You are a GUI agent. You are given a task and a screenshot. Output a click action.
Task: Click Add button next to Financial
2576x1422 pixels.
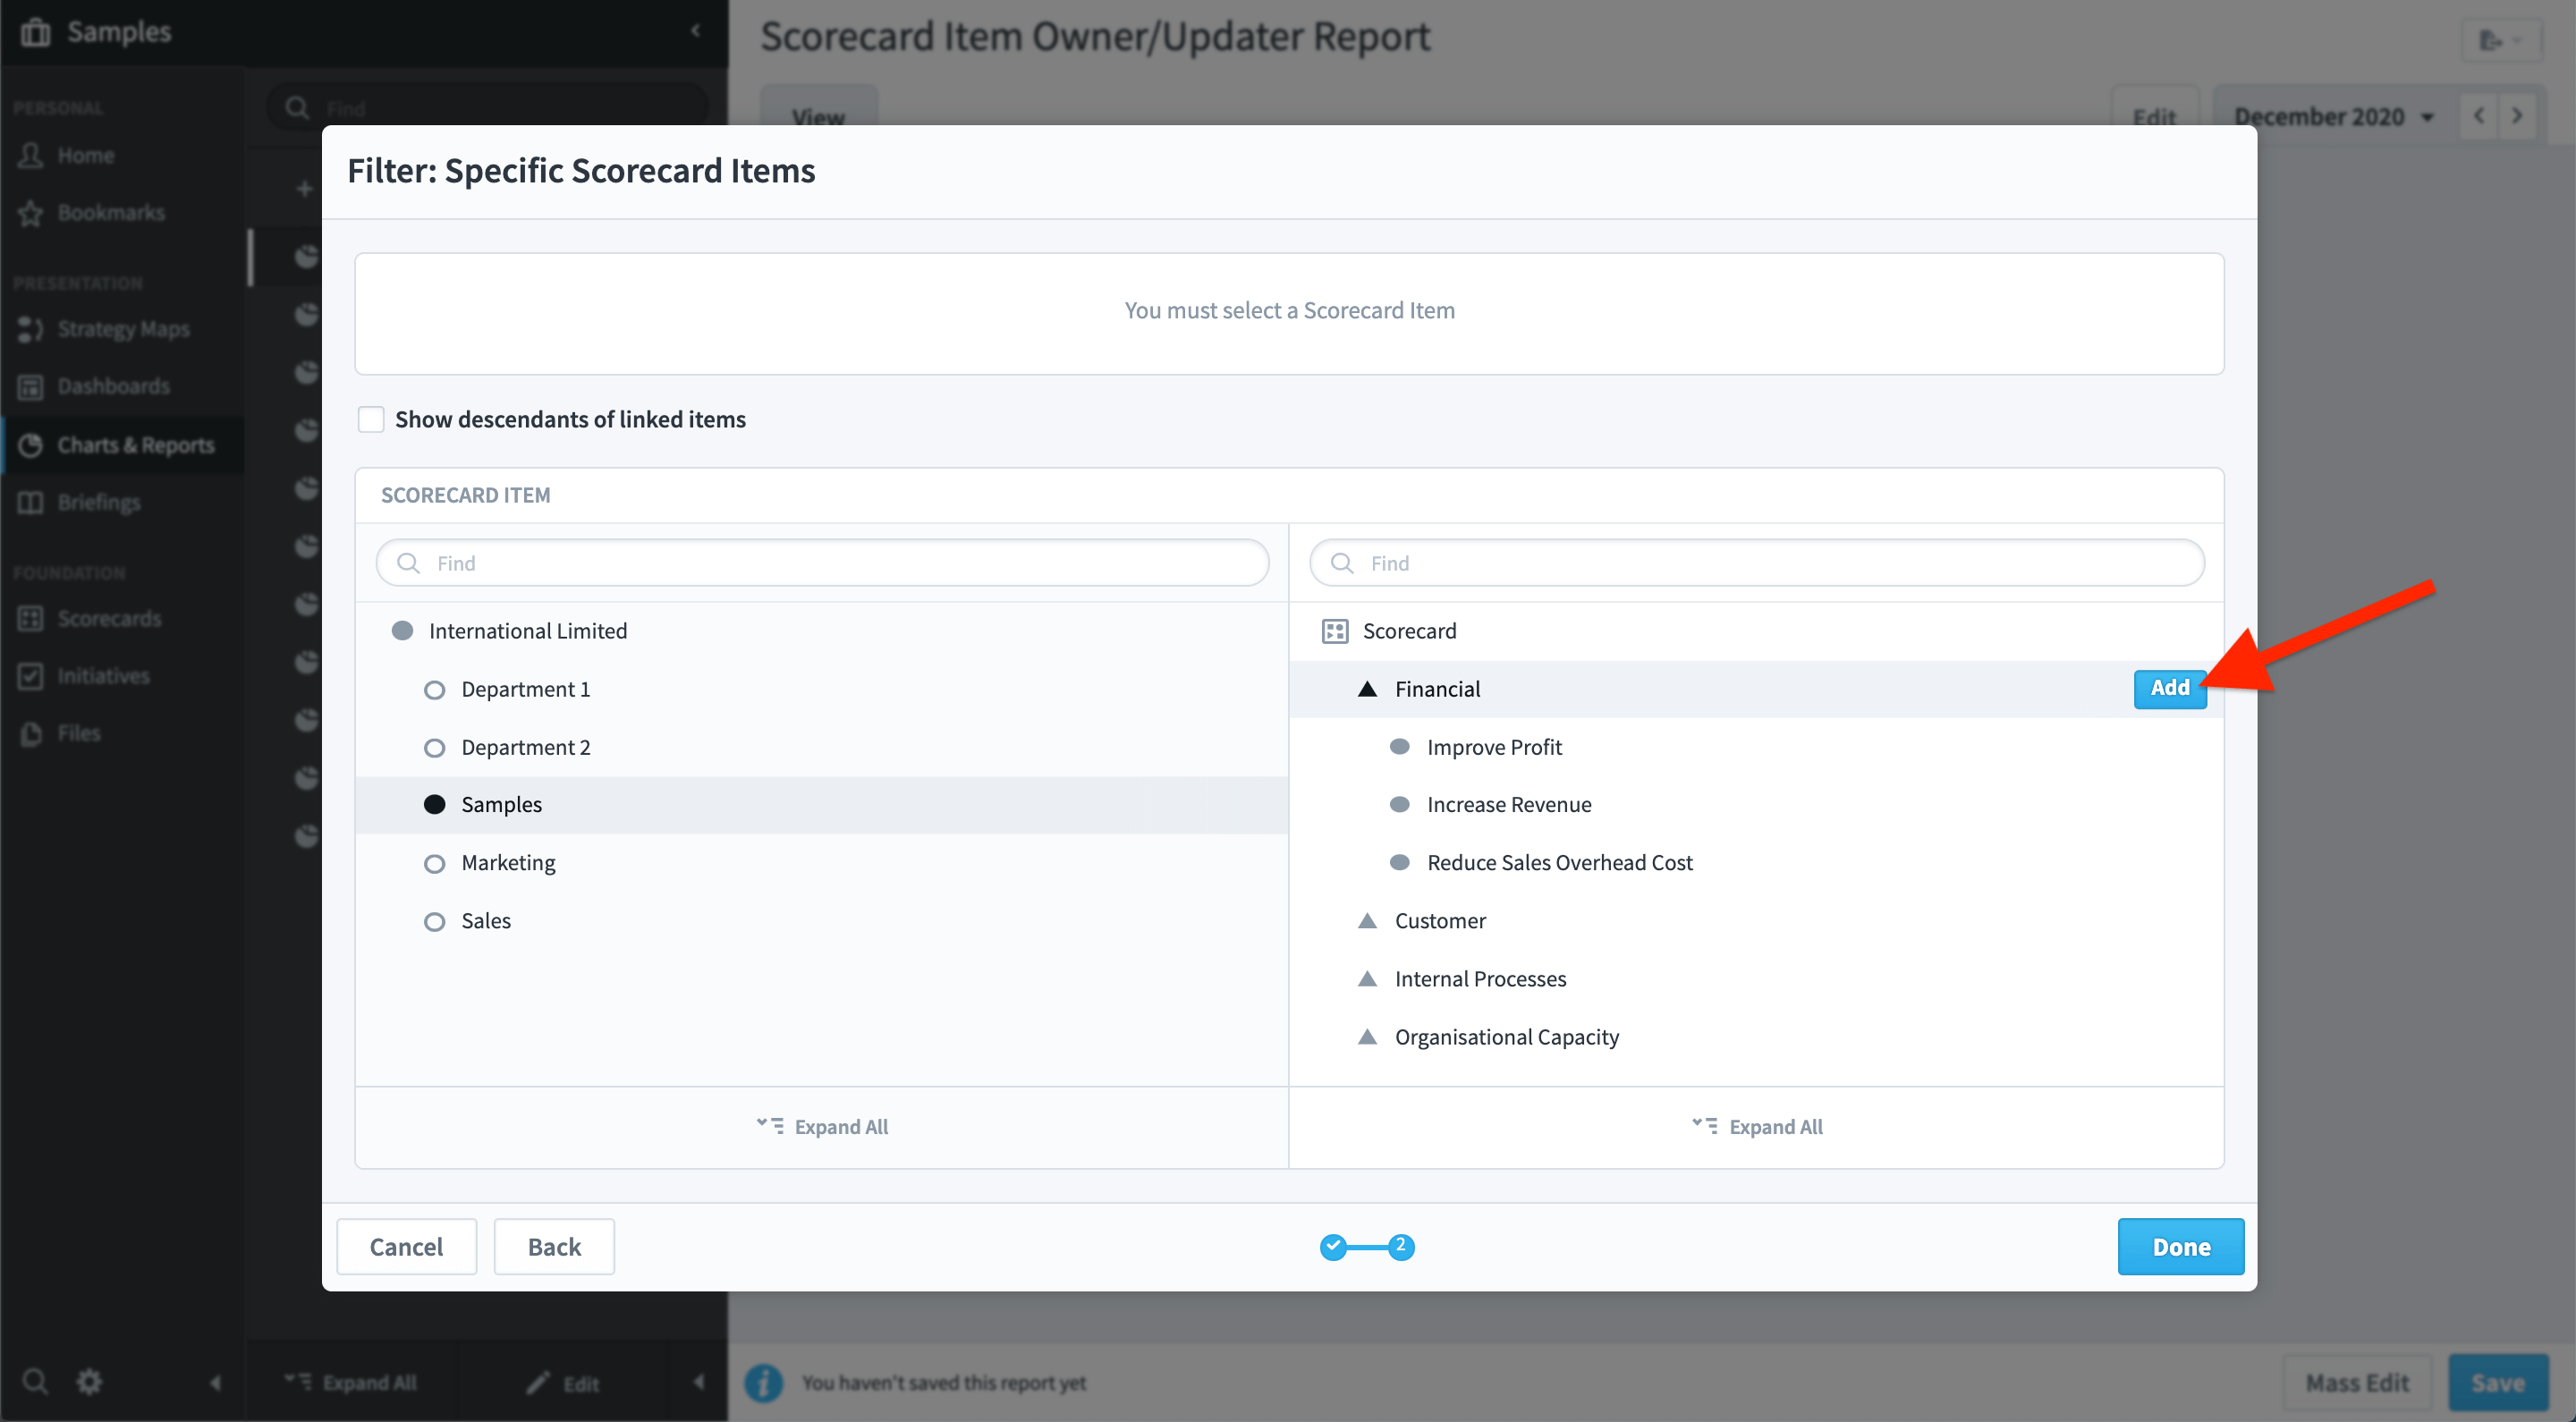click(2169, 688)
